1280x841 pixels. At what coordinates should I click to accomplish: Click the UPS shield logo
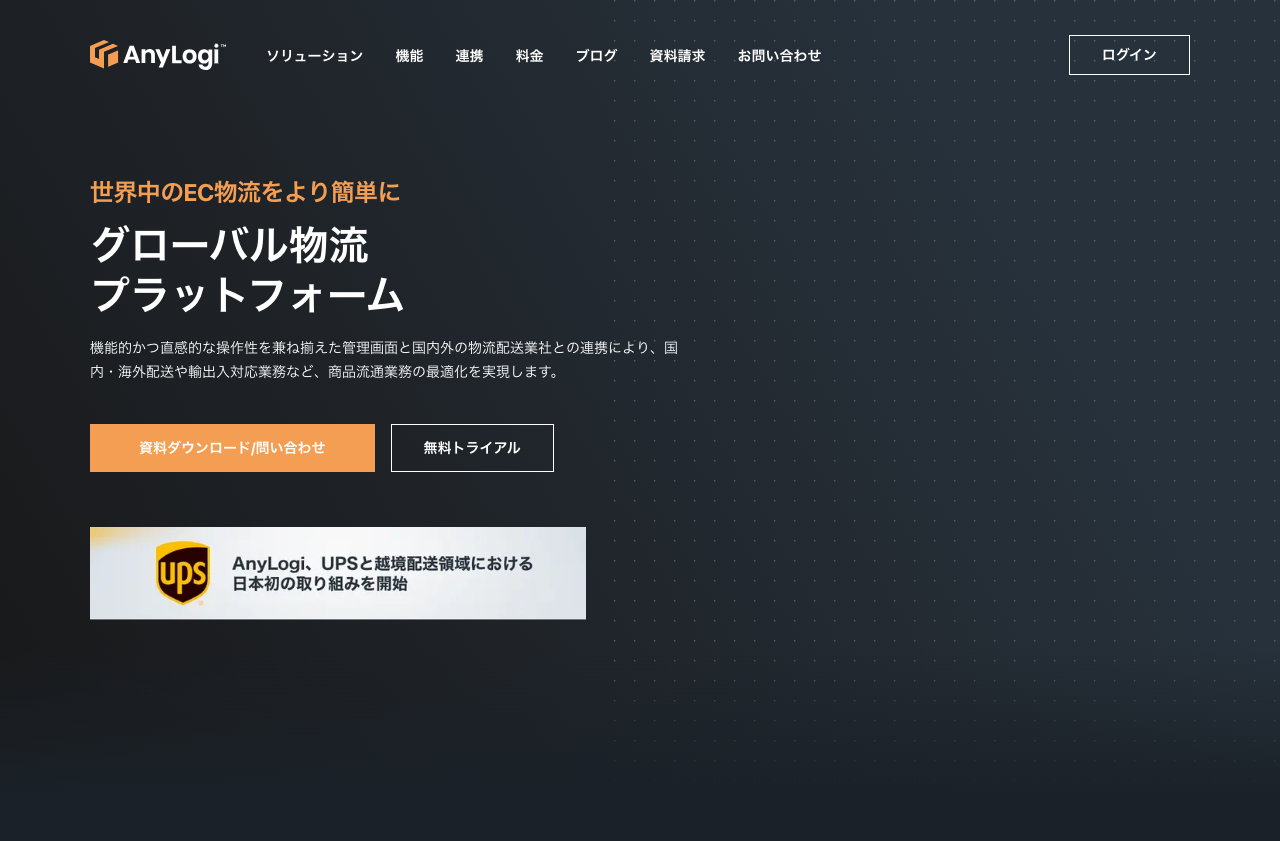(184, 573)
